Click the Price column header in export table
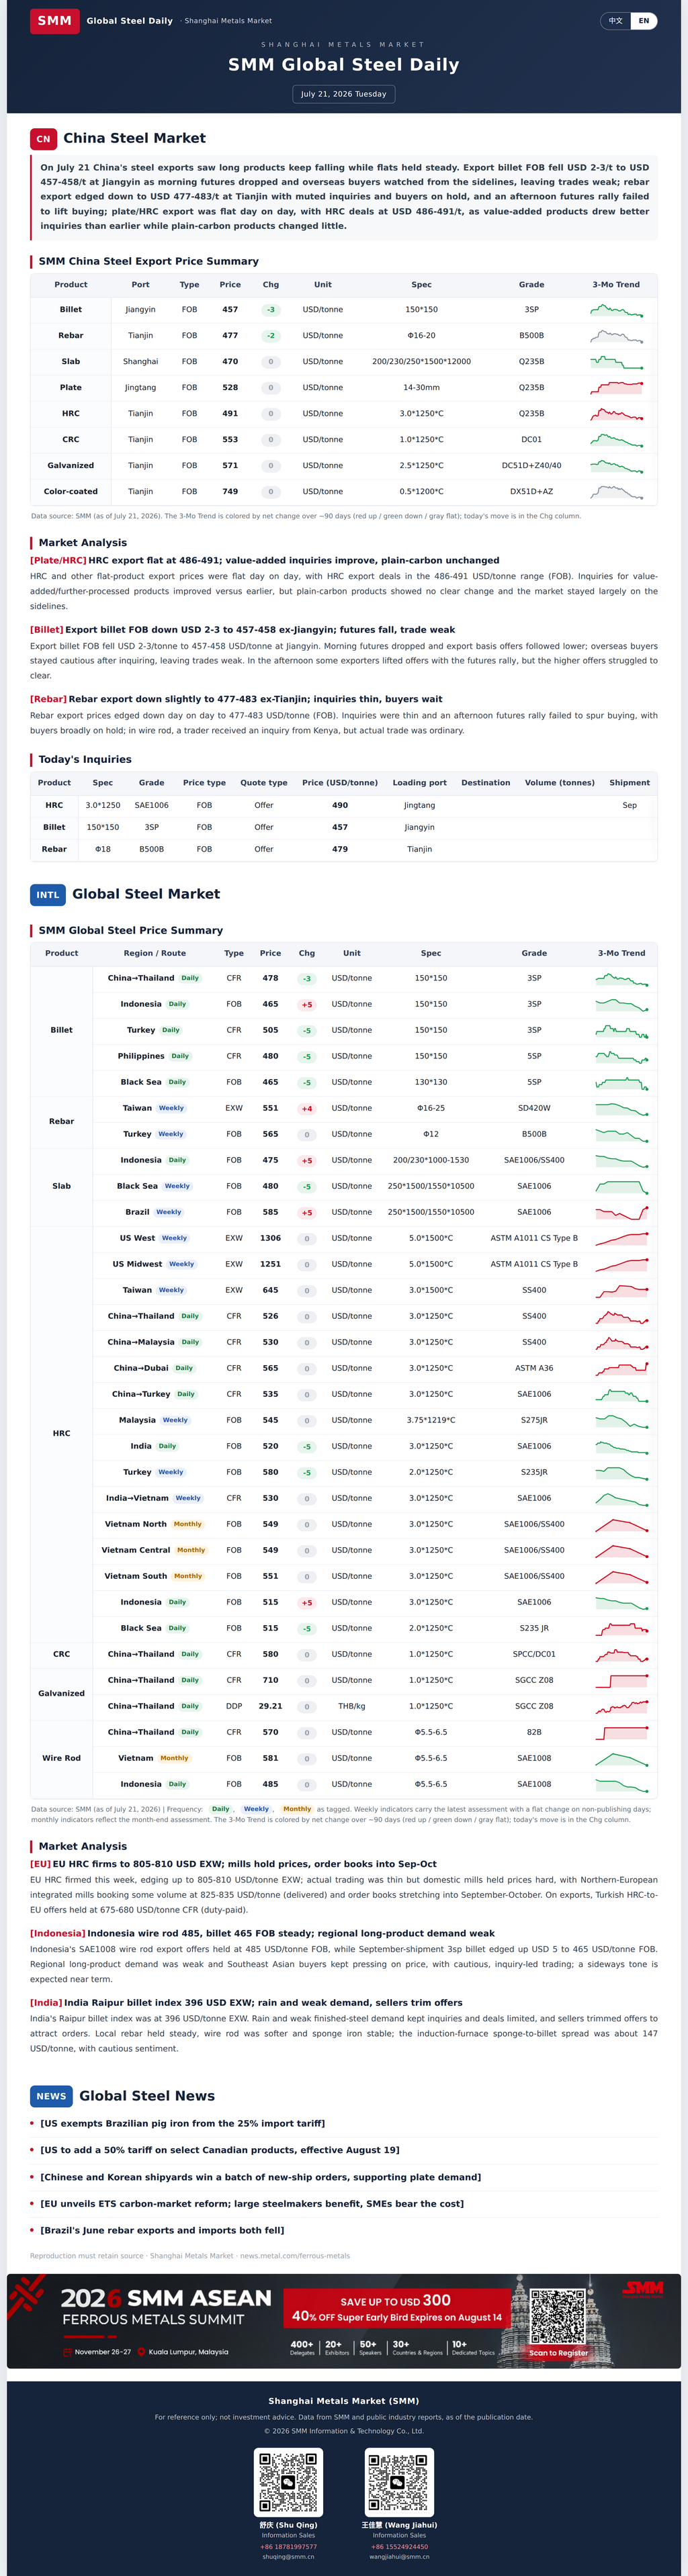This screenshot has width=688, height=2576. (230, 285)
